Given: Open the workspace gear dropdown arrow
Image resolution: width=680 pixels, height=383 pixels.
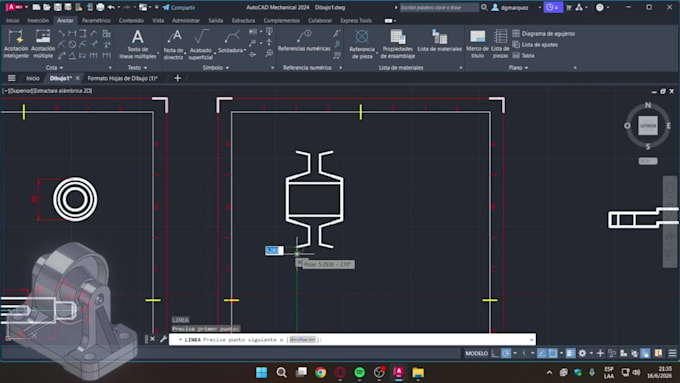Looking at the screenshot, I should point(591,353).
